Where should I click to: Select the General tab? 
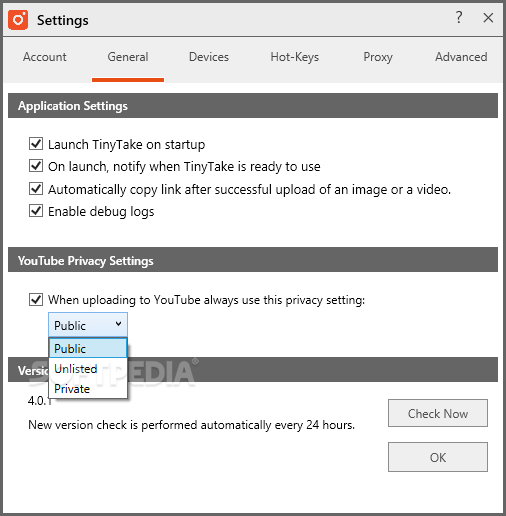tap(128, 57)
